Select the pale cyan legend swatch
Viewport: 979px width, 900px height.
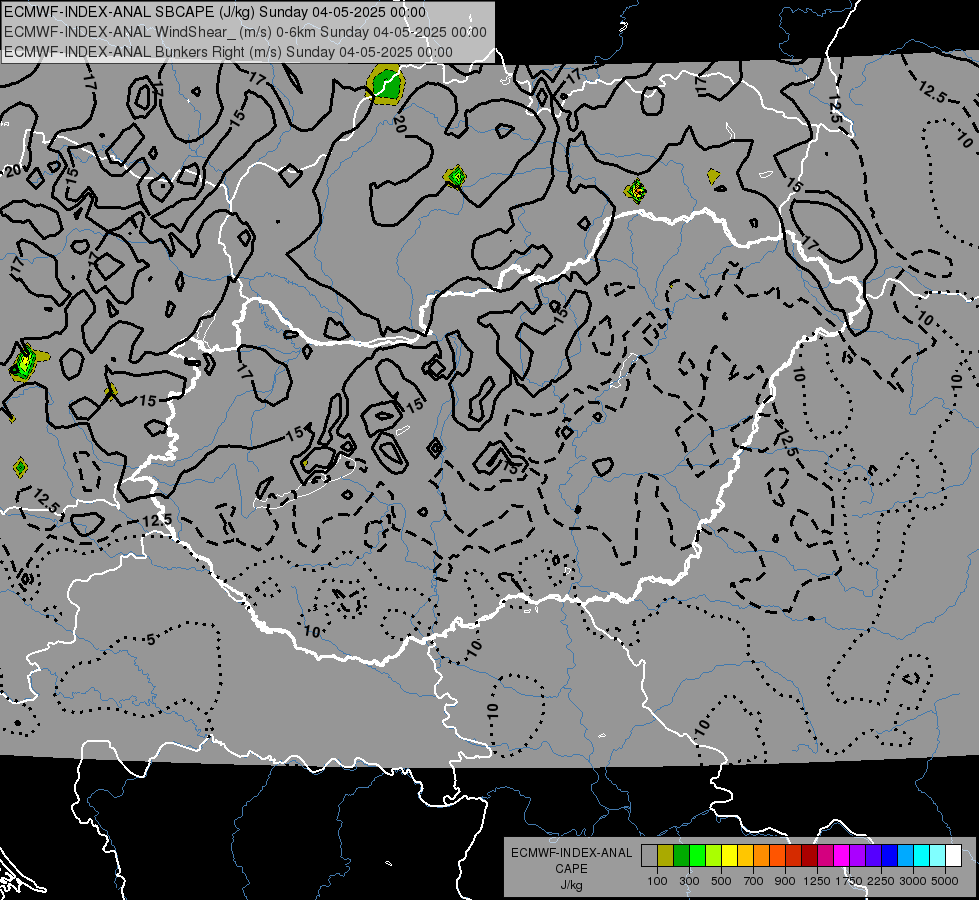[938, 856]
